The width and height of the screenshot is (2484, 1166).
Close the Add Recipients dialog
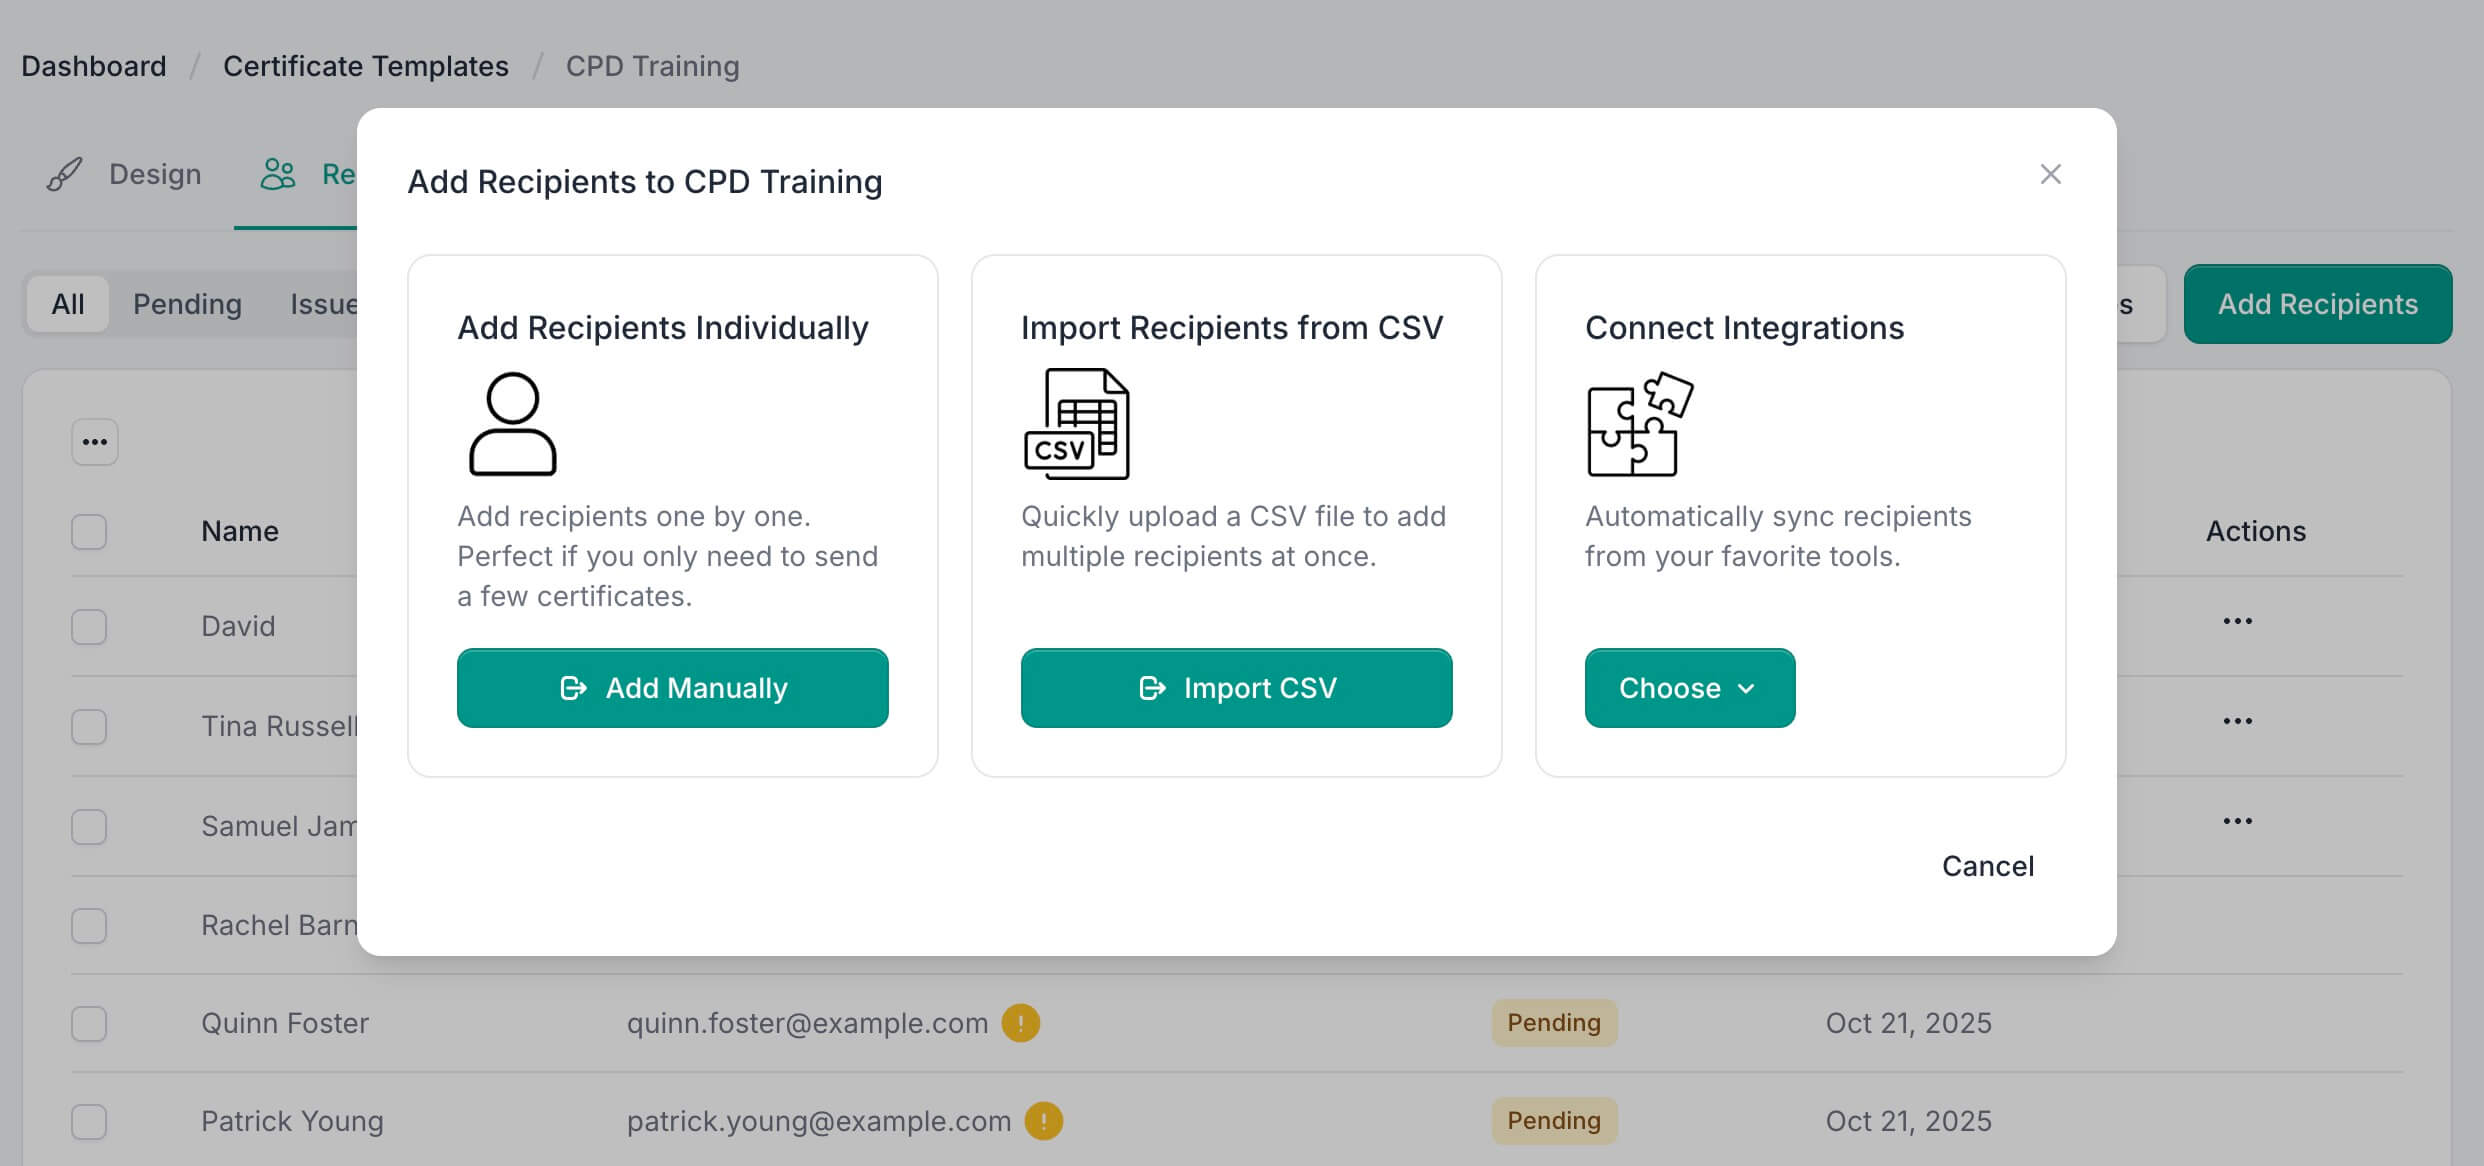click(x=2050, y=174)
